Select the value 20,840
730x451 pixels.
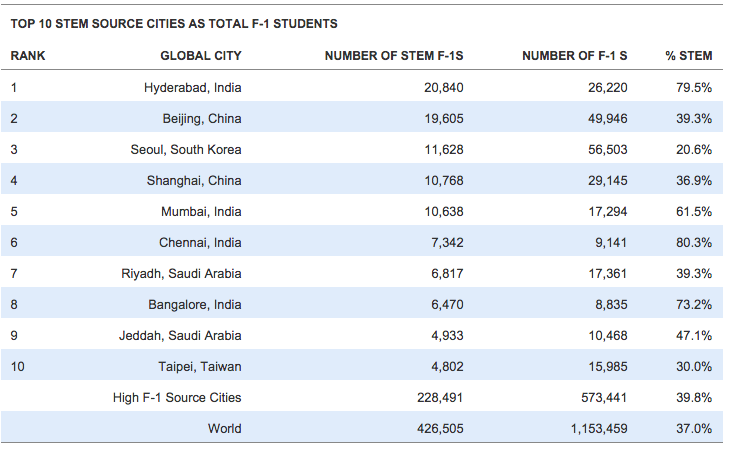click(444, 88)
